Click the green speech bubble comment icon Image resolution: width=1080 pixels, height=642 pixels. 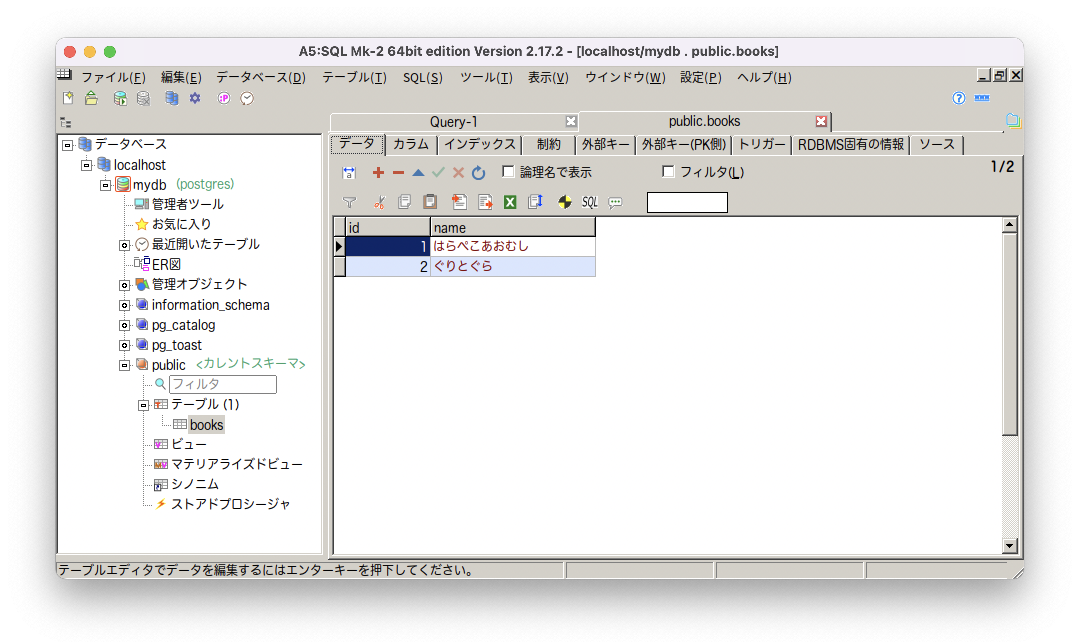click(x=615, y=202)
